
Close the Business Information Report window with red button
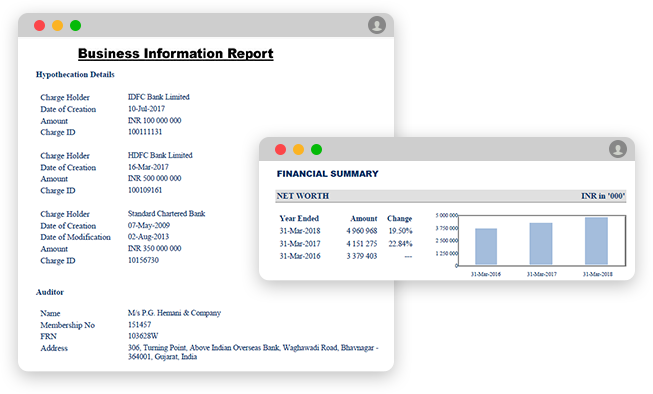40,25
